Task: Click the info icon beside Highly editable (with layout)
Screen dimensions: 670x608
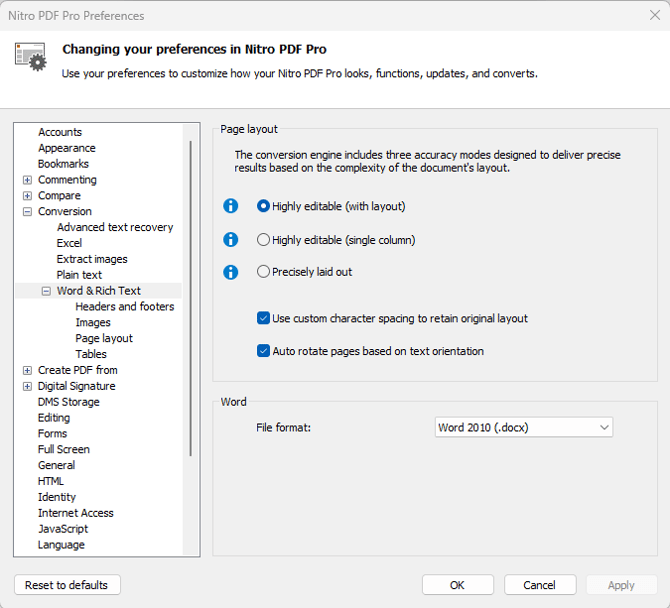Action: pyautogui.click(x=230, y=206)
